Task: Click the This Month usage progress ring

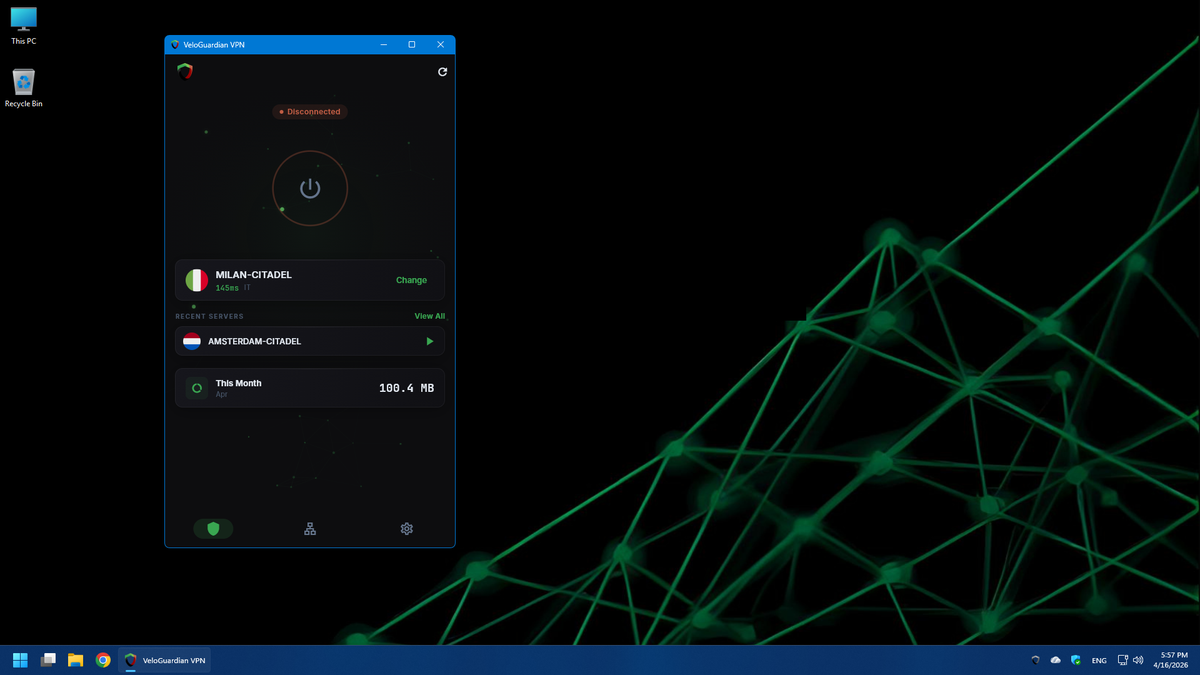Action: 196,388
